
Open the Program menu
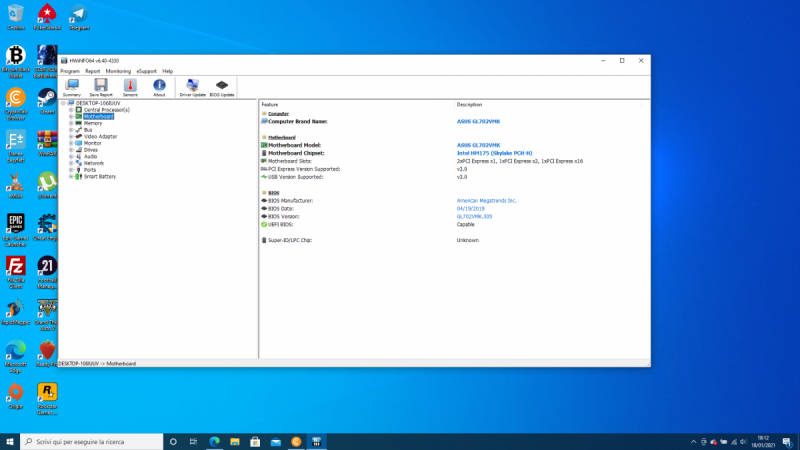pos(69,71)
